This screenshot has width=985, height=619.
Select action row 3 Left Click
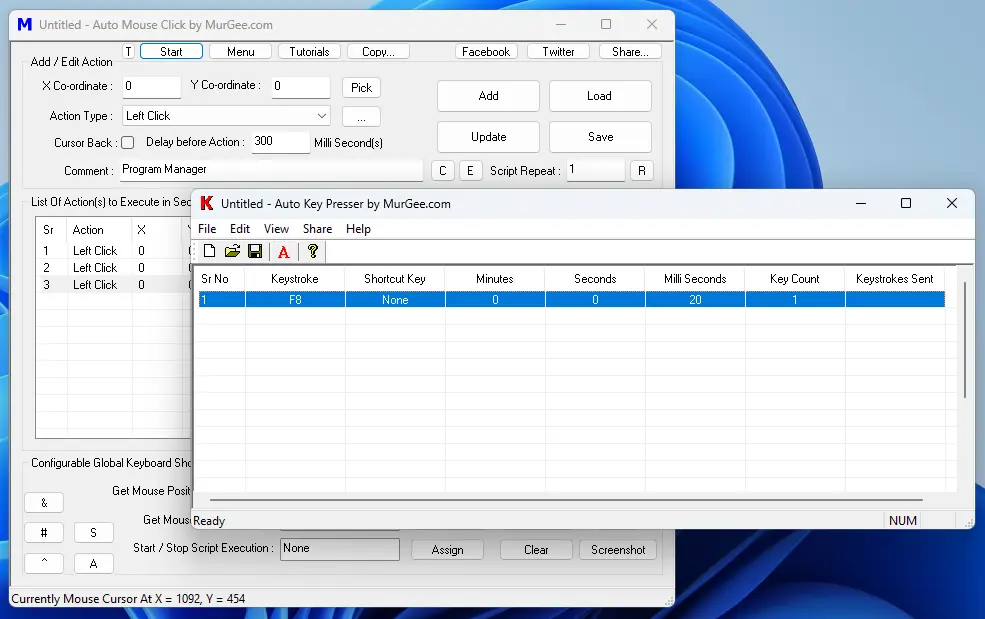pyautogui.click(x=114, y=285)
